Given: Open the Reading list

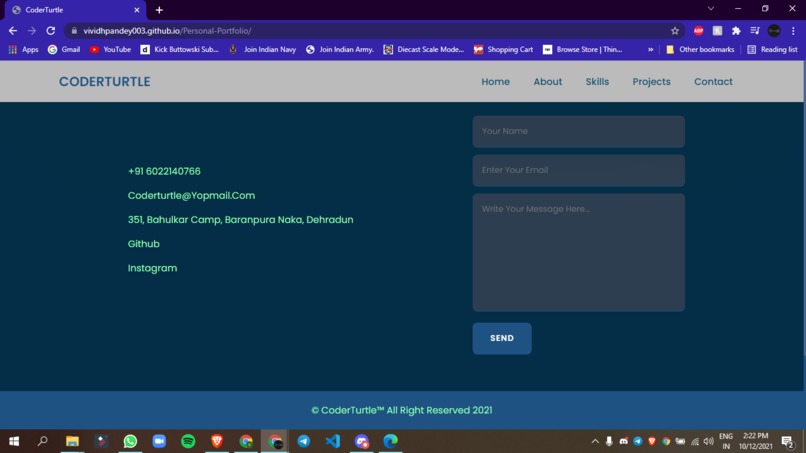Looking at the screenshot, I should pos(772,49).
